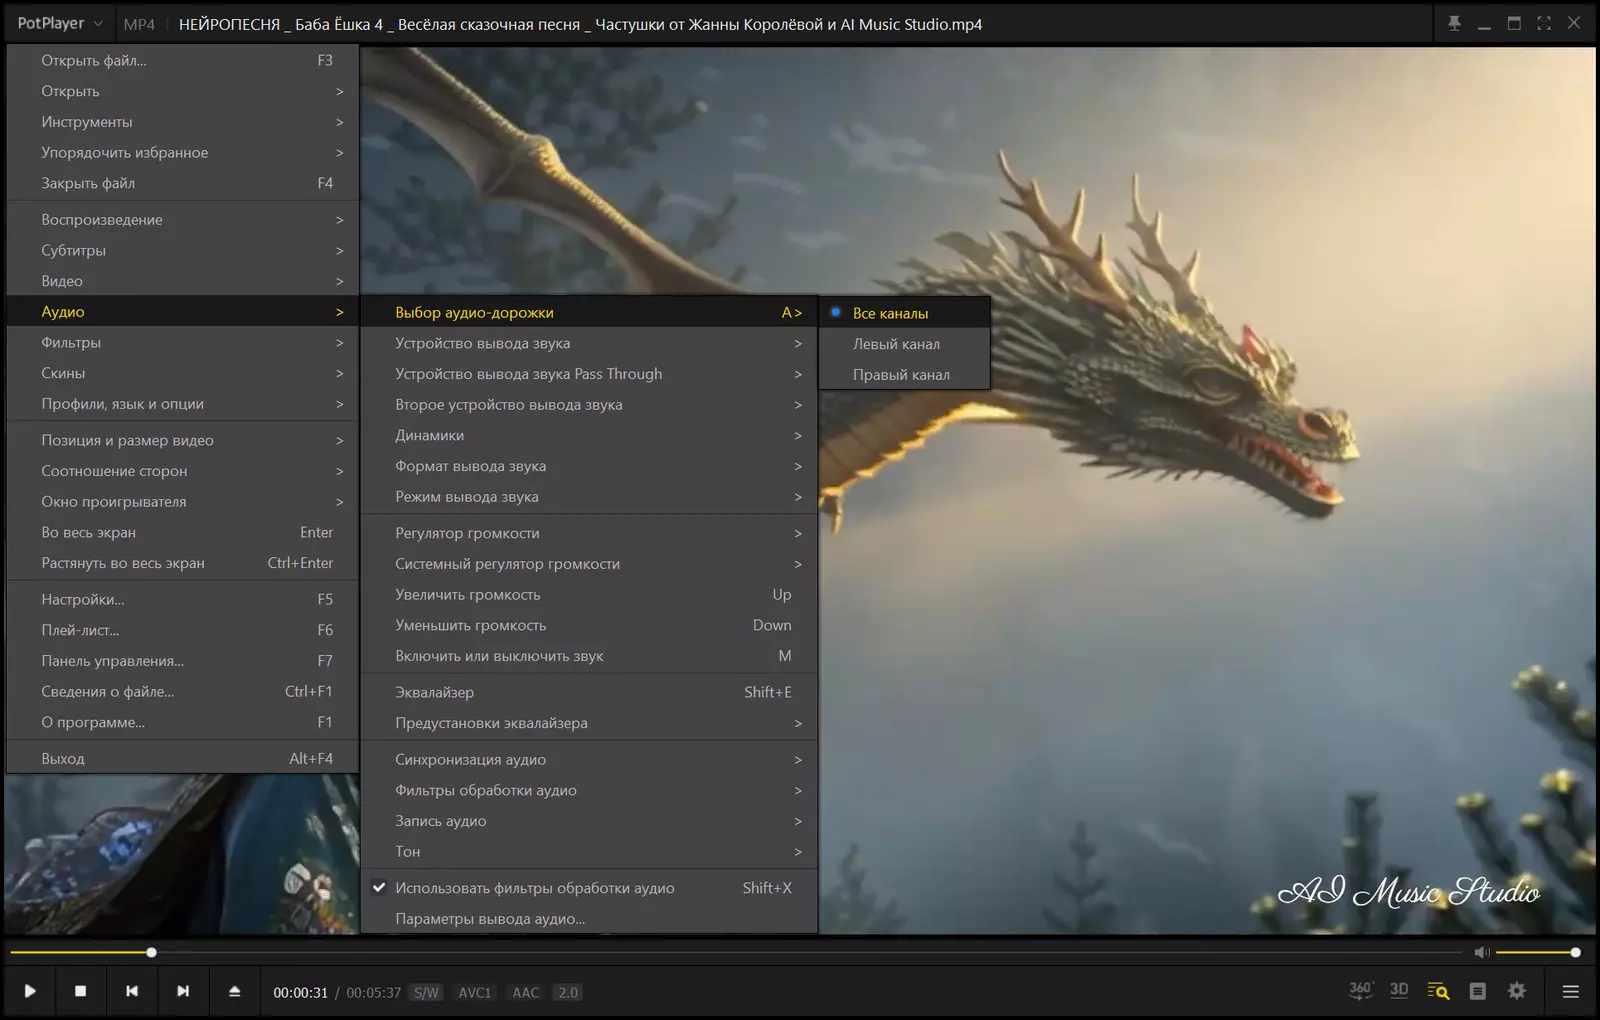This screenshot has height=1020, width=1600.
Task: Click the AAC audio codec label
Action: pyautogui.click(x=526, y=992)
